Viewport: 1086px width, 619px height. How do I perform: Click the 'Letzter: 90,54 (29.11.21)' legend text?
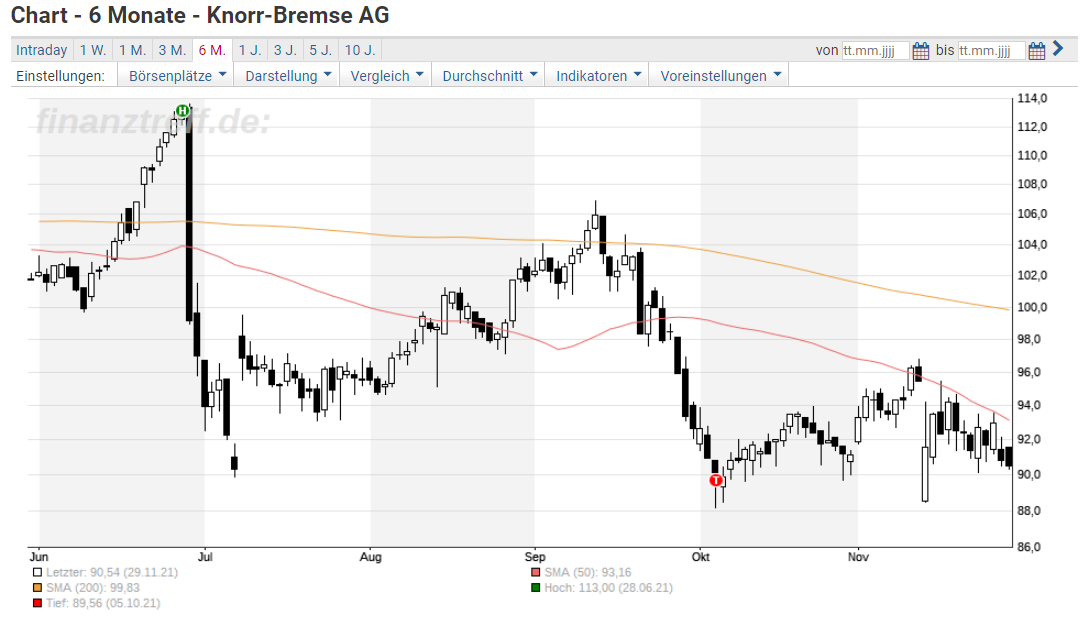tap(112, 573)
